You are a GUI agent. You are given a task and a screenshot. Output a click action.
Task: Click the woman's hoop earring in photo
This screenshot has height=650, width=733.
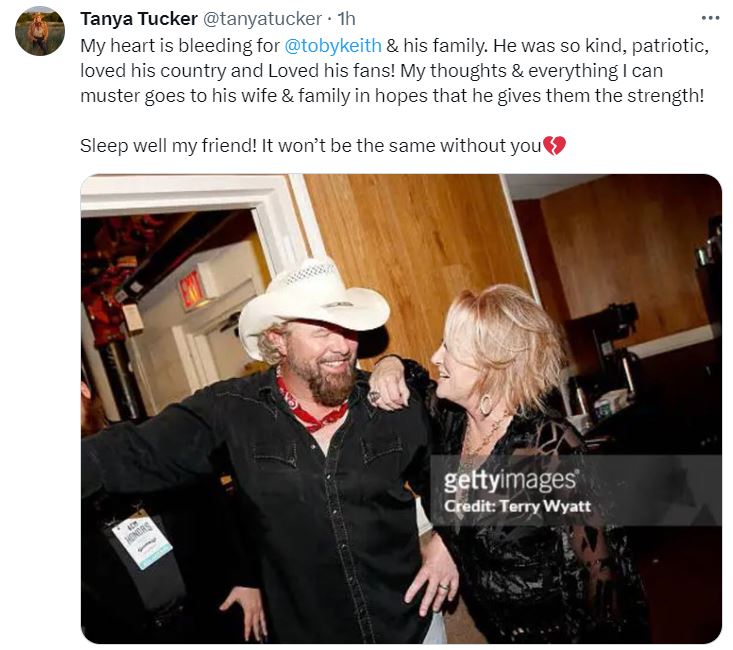[x=486, y=404]
